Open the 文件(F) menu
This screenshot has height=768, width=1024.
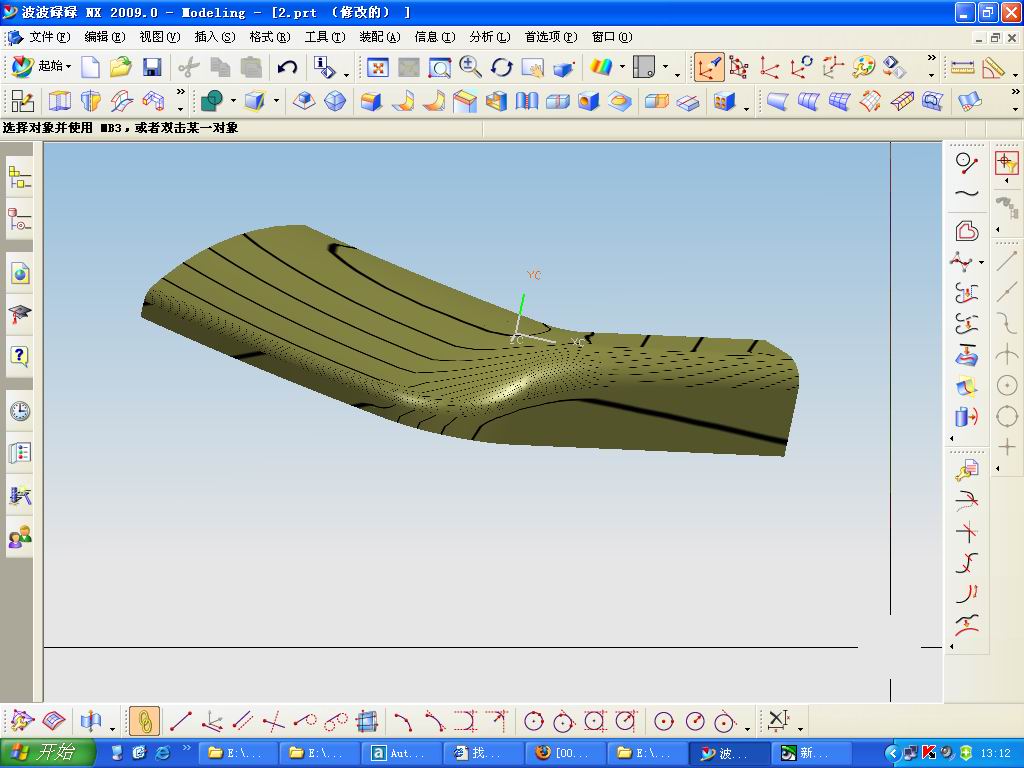(x=49, y=37)
